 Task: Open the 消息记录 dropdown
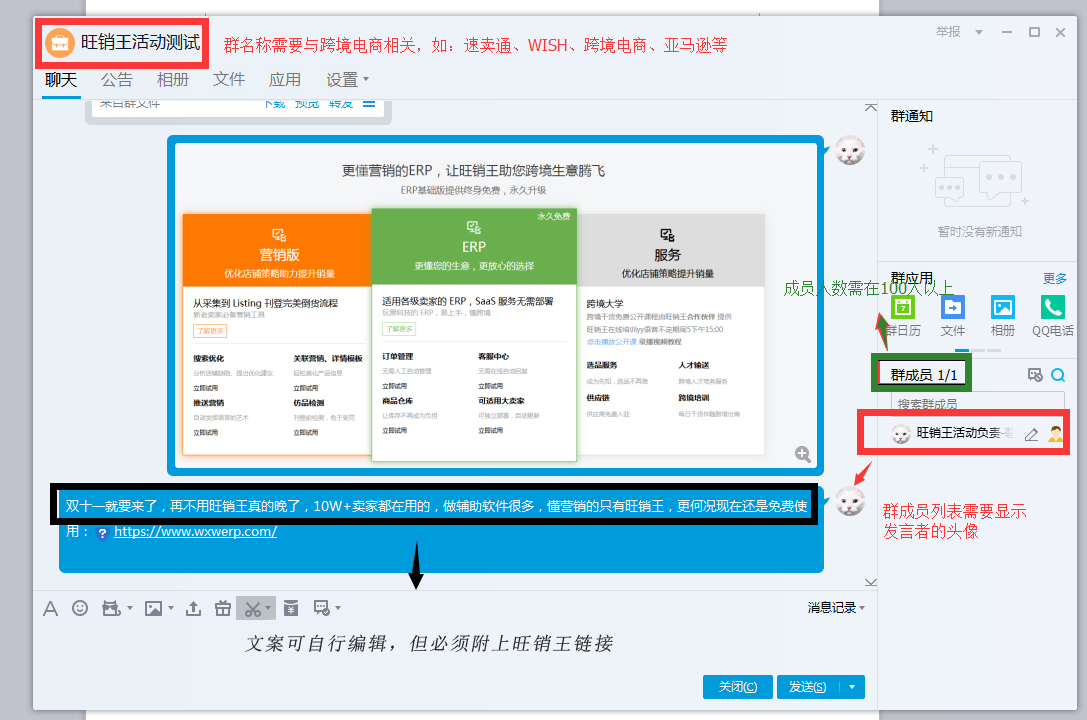836,608
